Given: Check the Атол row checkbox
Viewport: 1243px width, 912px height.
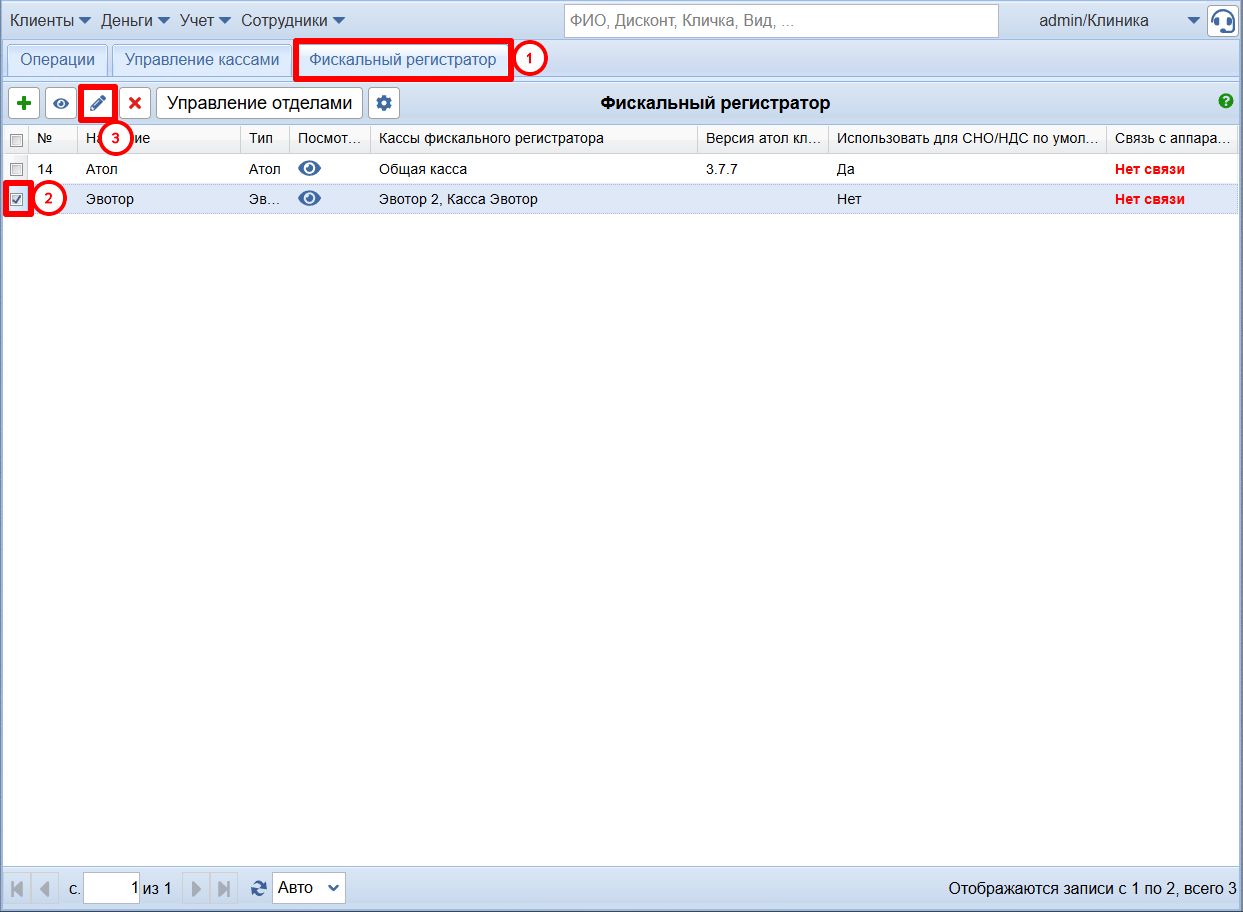Looking at the screenshot, I should click(x=17, y=170).
